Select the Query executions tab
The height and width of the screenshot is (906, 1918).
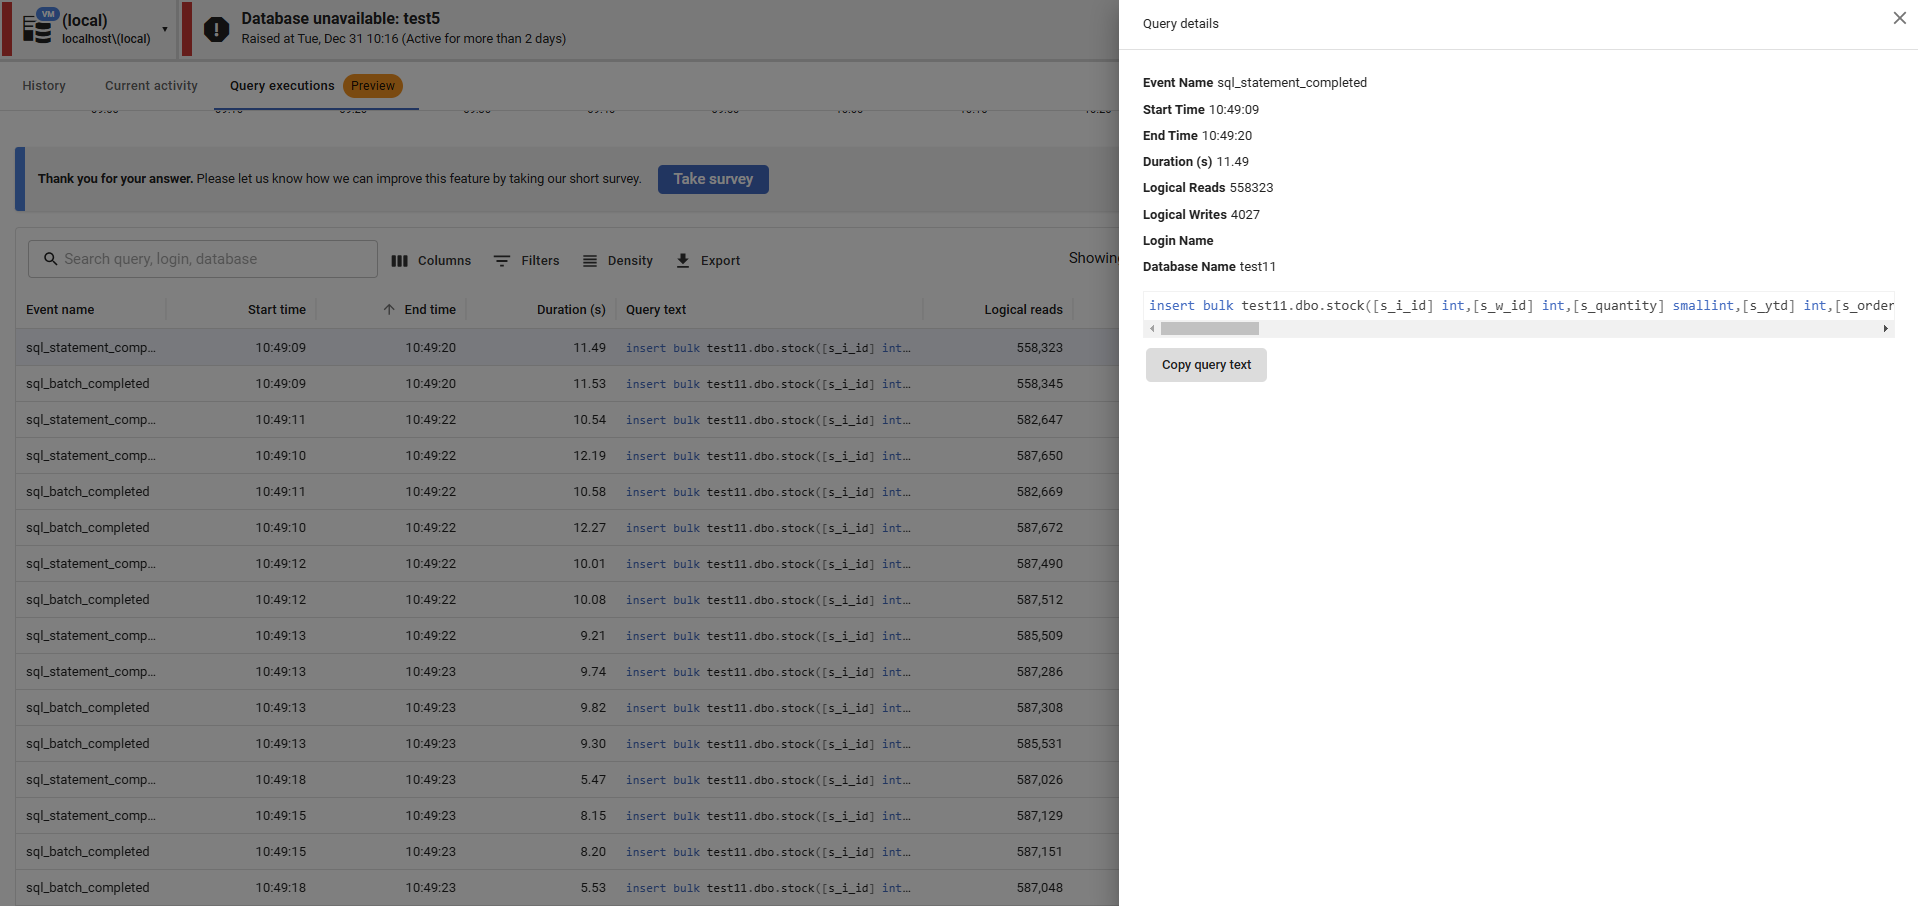click(x=281, y=86)
